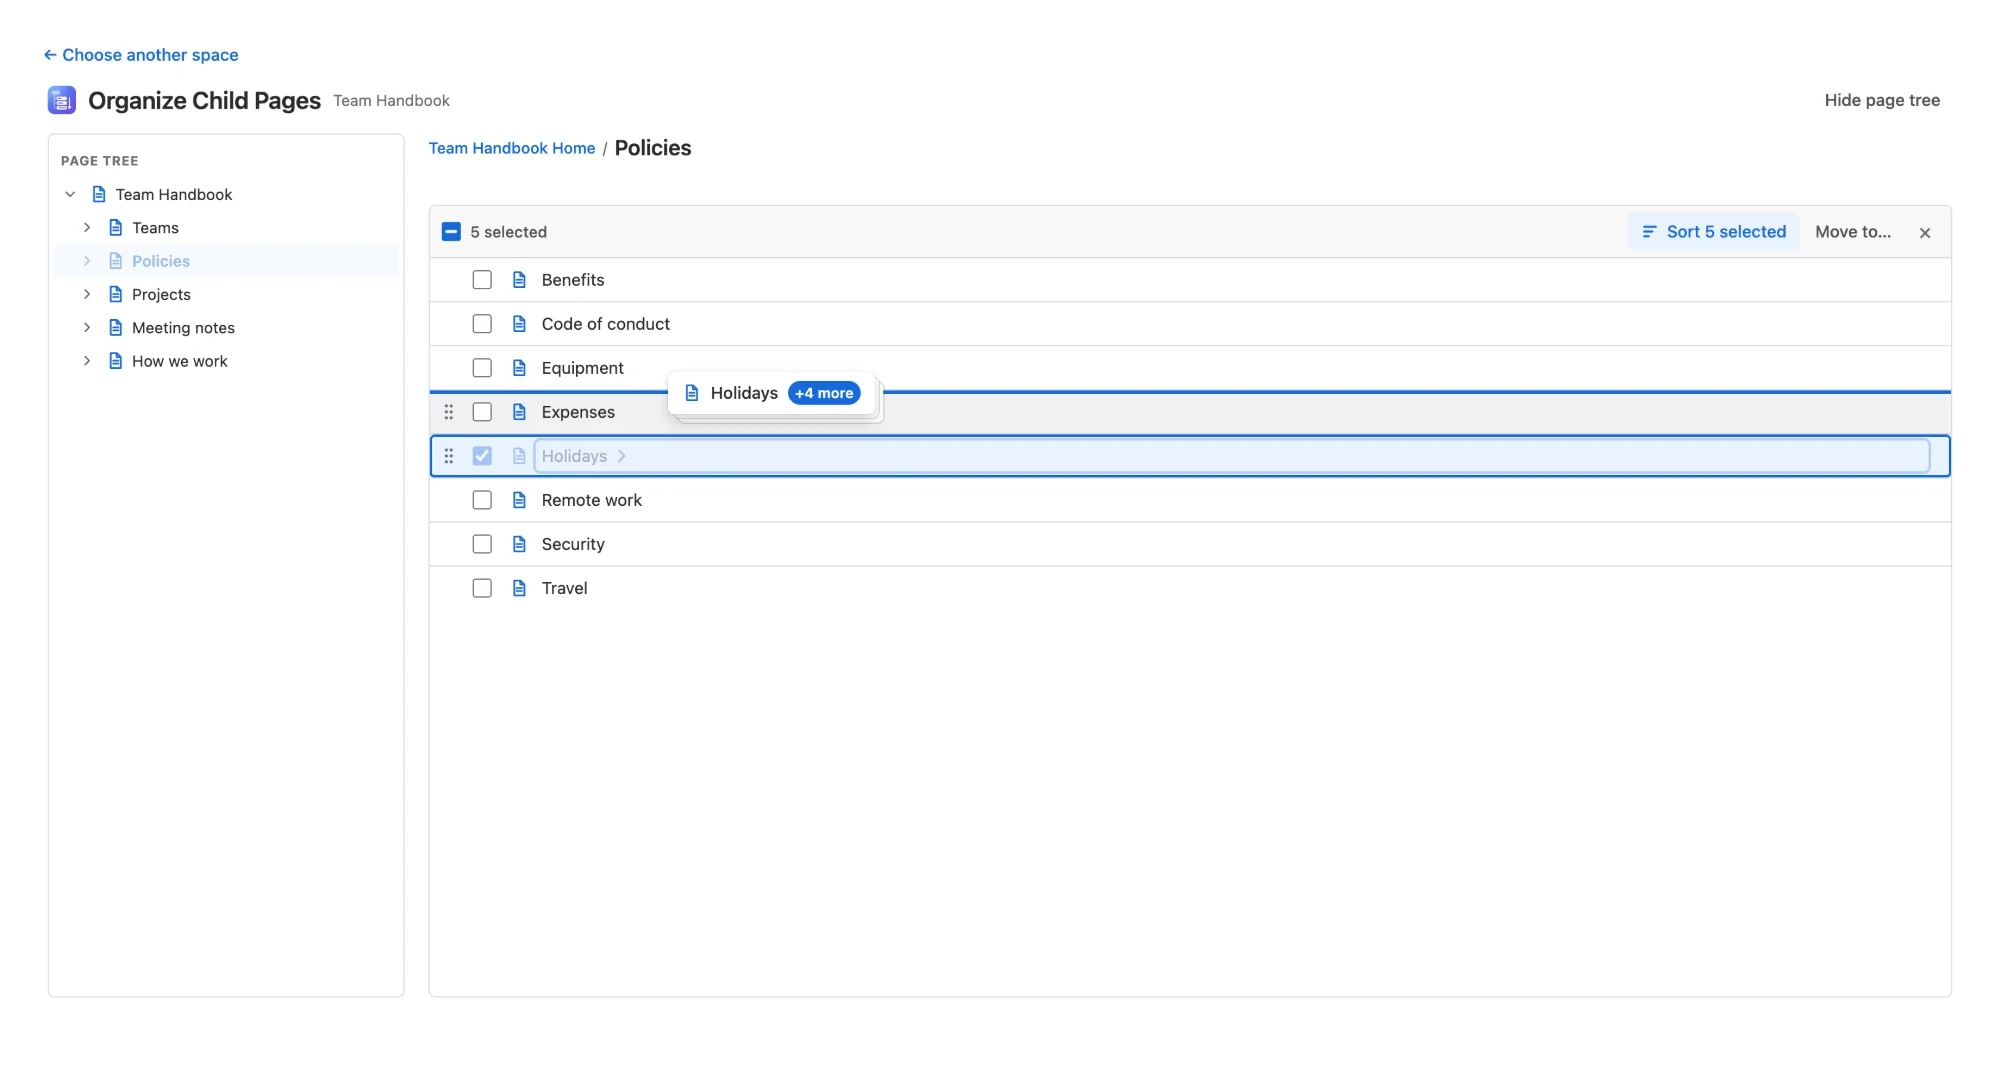
Task: Click the Projects page icon in tree
Action: click(116, 294)
